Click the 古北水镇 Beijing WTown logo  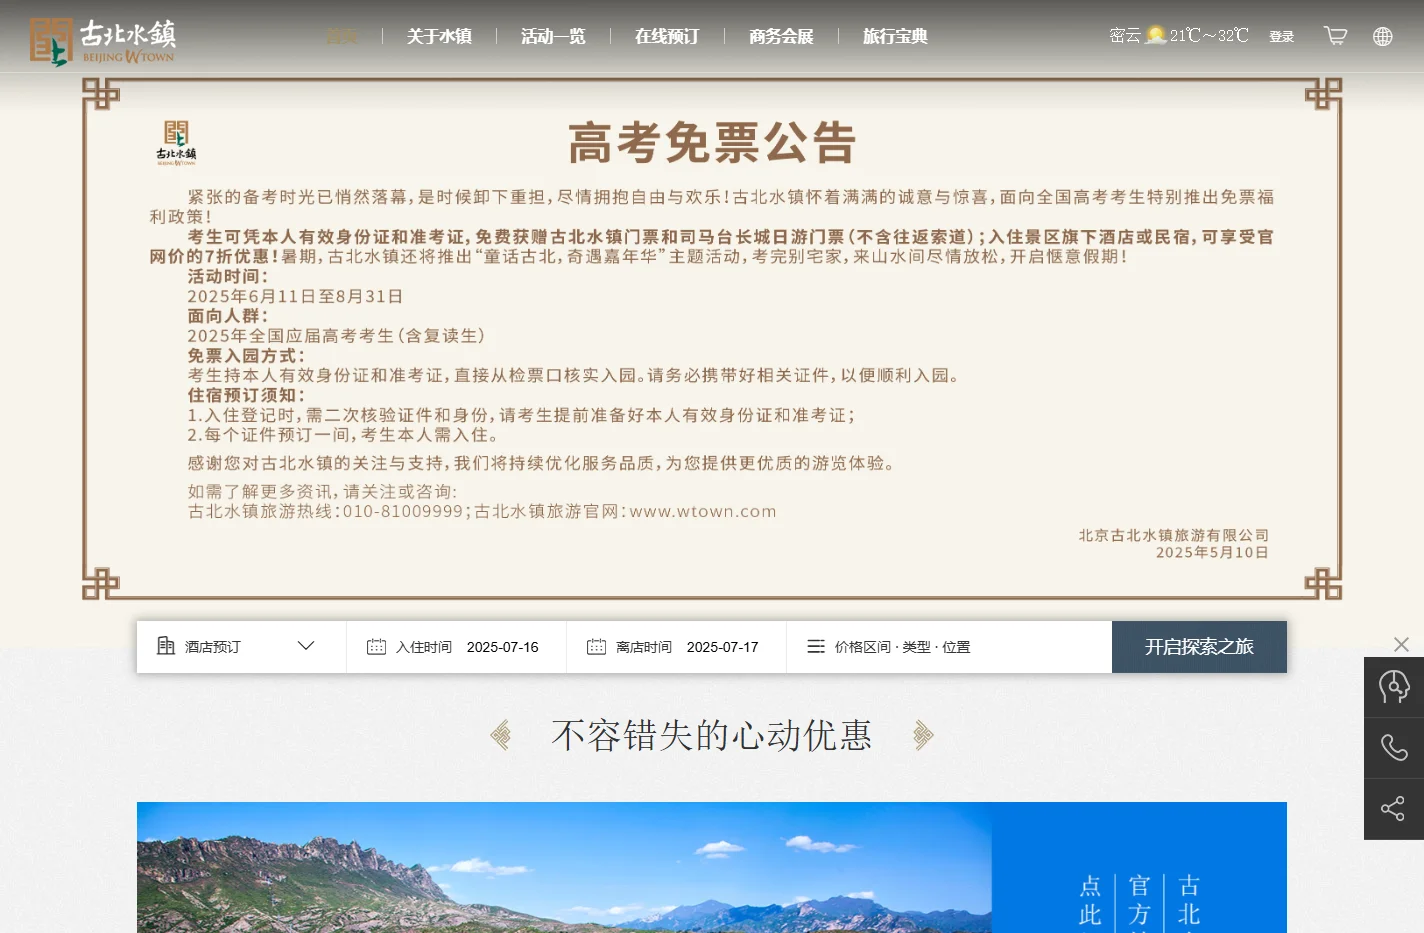(102, 41)
